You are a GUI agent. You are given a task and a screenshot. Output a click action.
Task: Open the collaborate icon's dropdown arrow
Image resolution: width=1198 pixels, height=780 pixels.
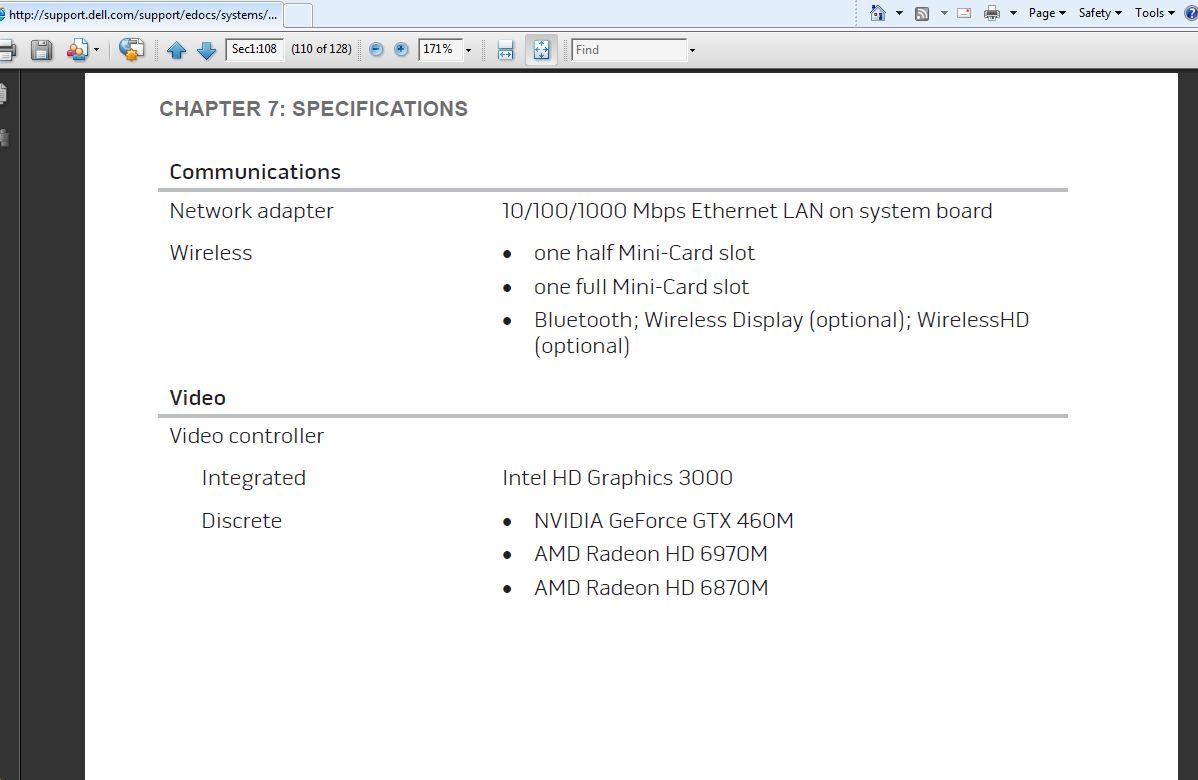(96, 50)
